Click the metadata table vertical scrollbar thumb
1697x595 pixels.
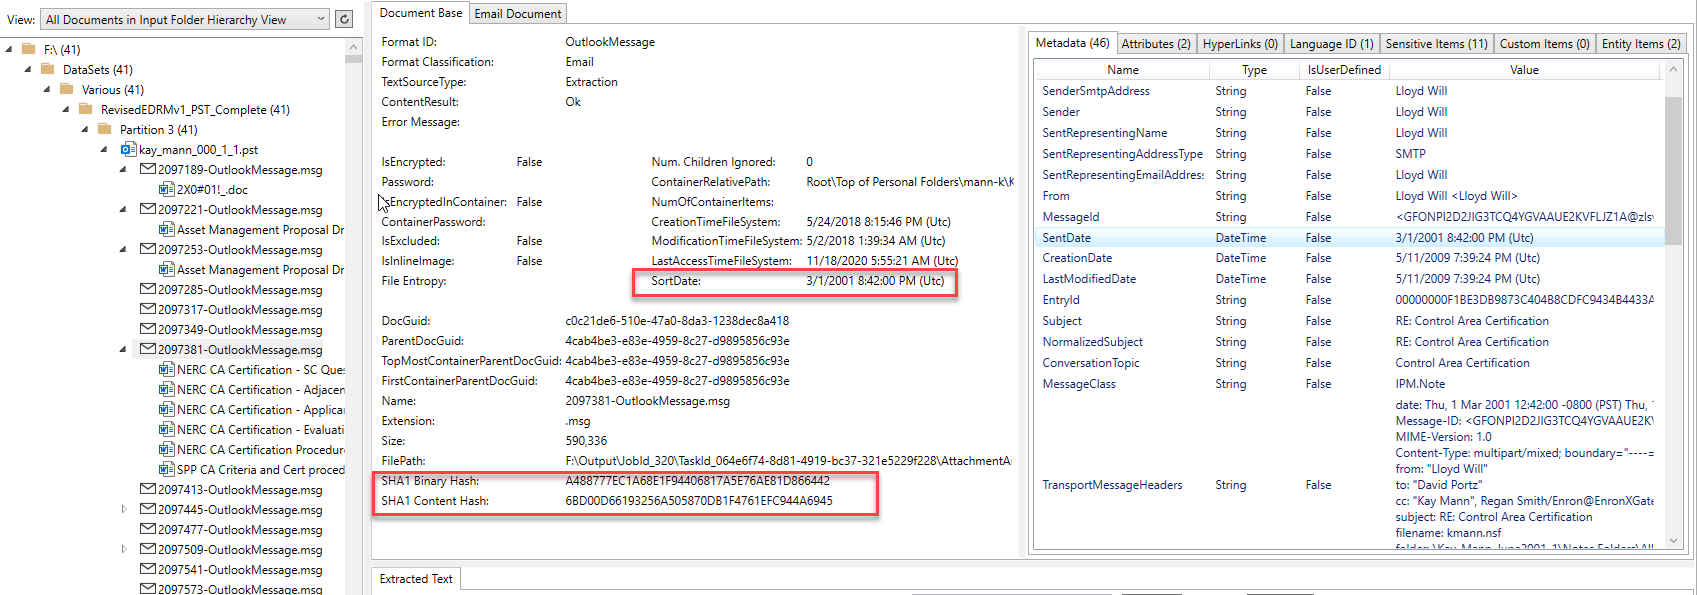point(1673,170)
